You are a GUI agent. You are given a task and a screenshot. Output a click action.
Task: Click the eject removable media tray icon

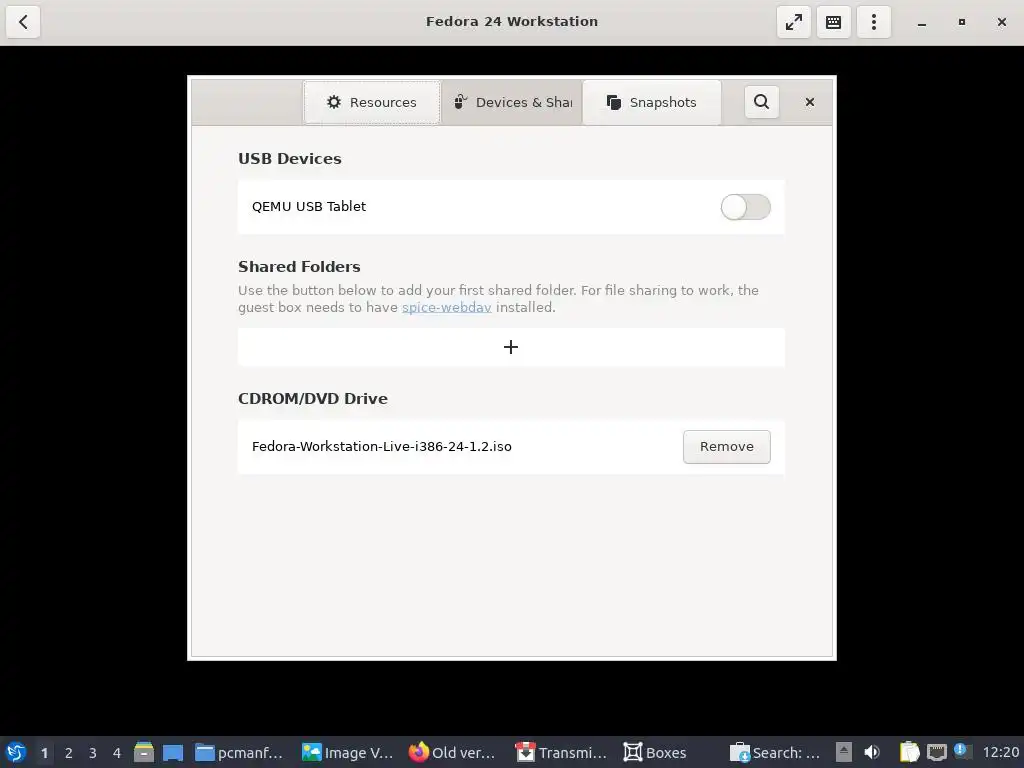844,752
